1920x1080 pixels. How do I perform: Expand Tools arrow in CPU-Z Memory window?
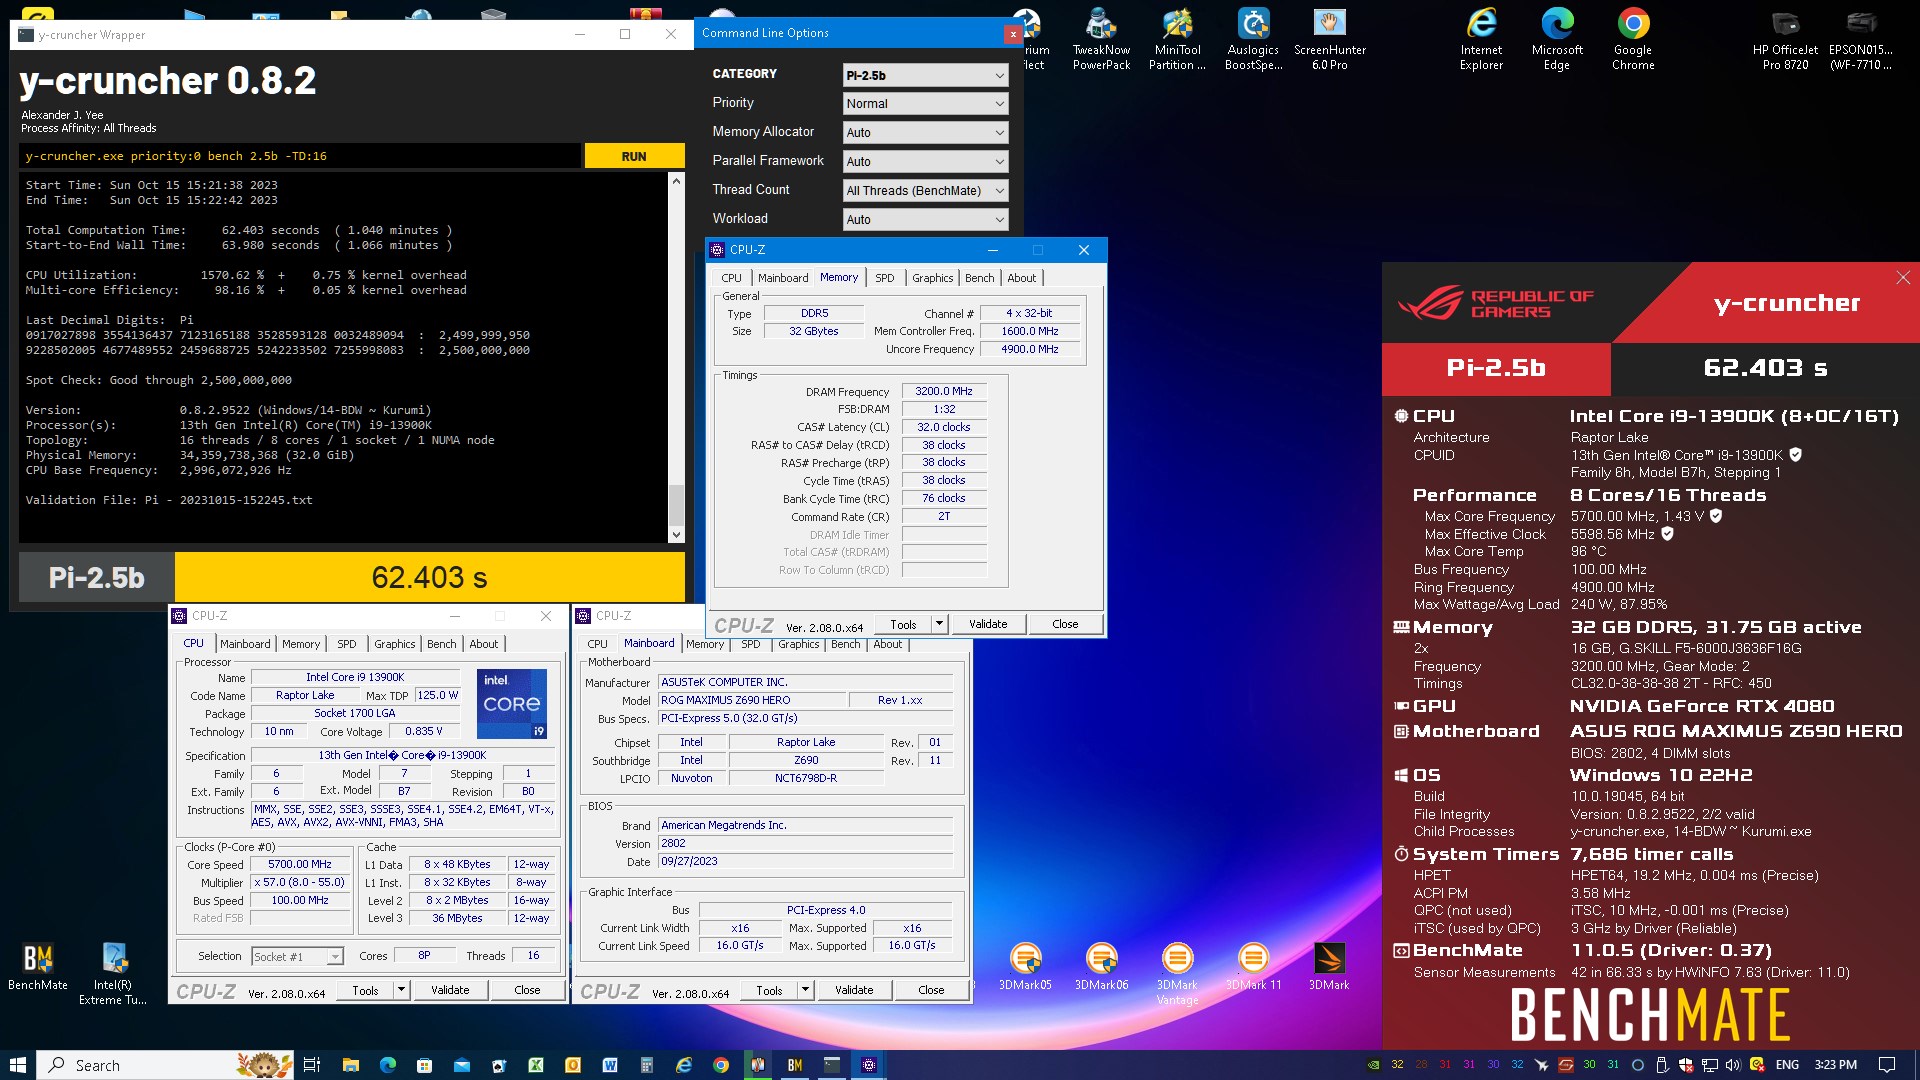point(939,624)
